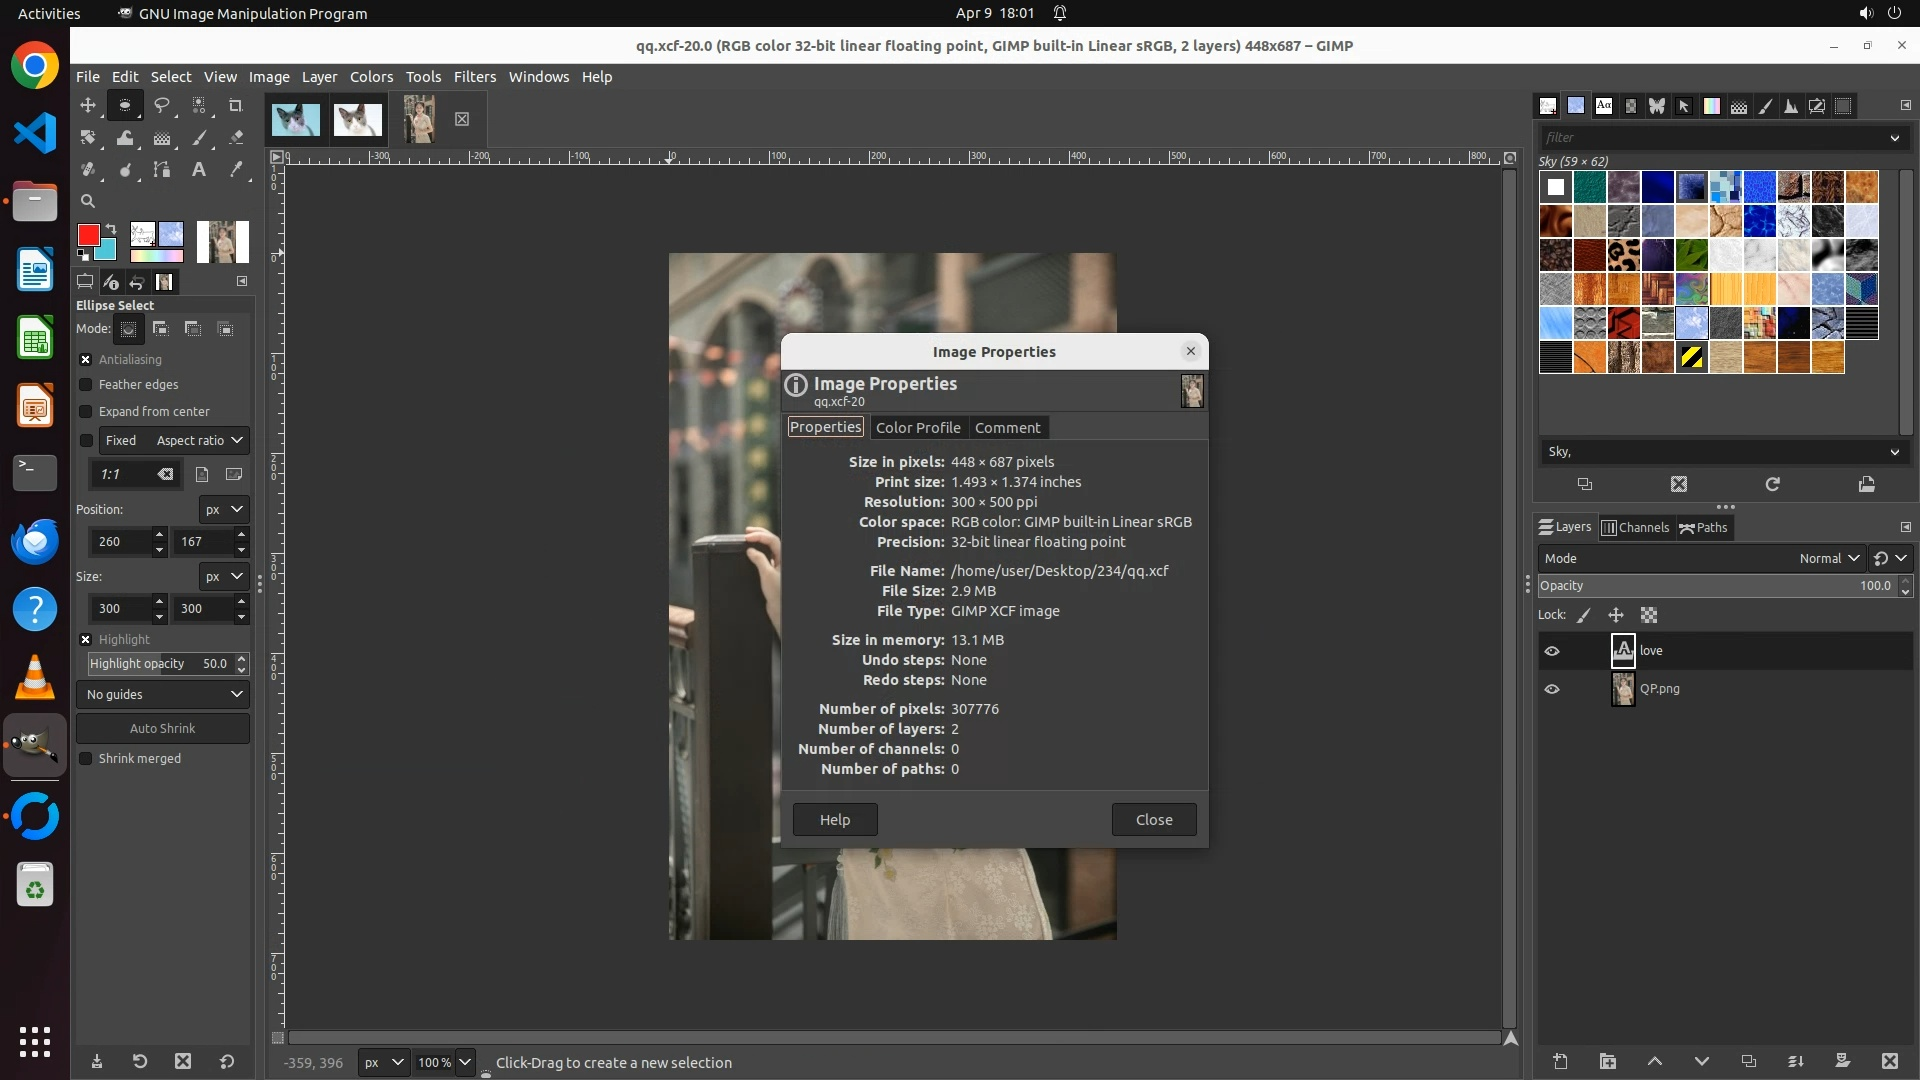
Task: Select the Free Select lasso tool
Action: [162, 105]
